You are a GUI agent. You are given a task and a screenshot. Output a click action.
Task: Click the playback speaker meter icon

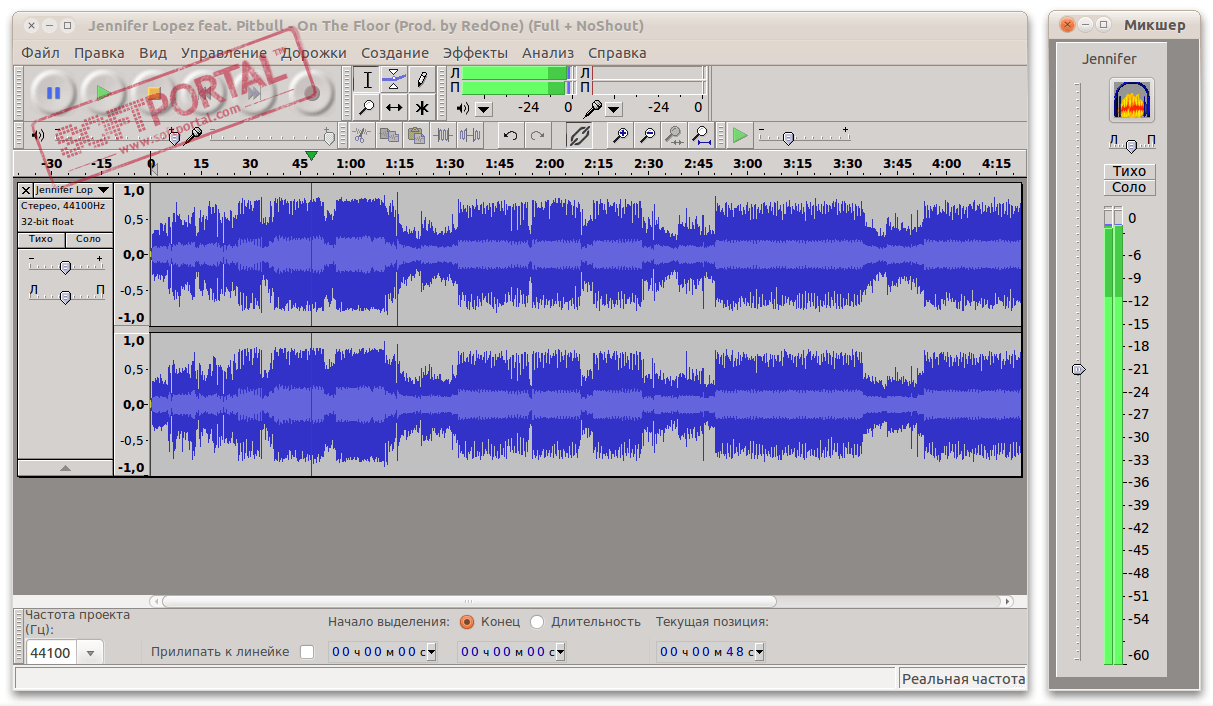coord(463,108)
